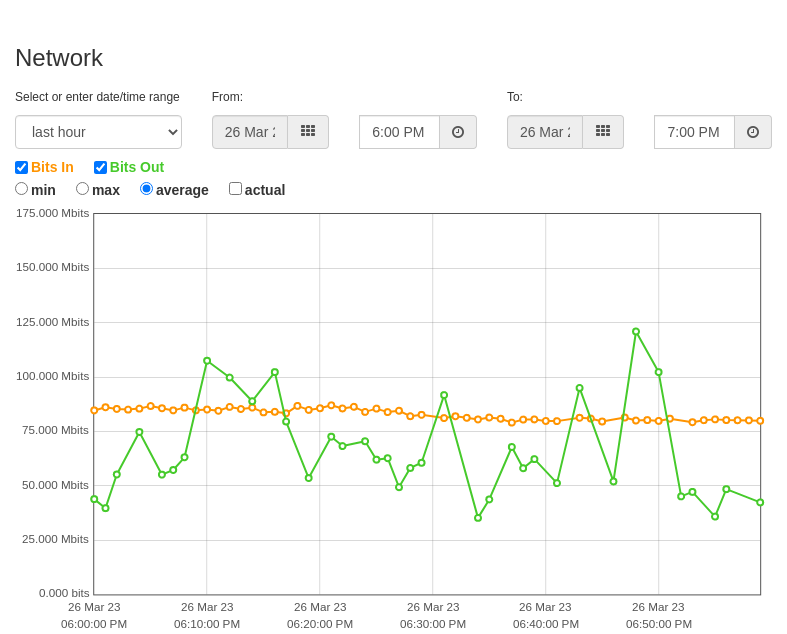
Task: Click the highest green Bits Out peak point
Action: click(x=636, y=332)
